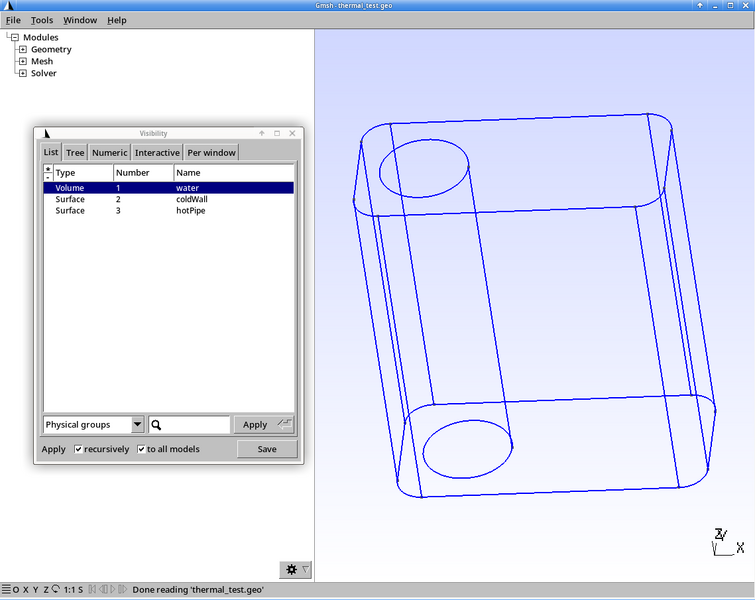Switch to the Tree tab

click(x=75, y=153)
